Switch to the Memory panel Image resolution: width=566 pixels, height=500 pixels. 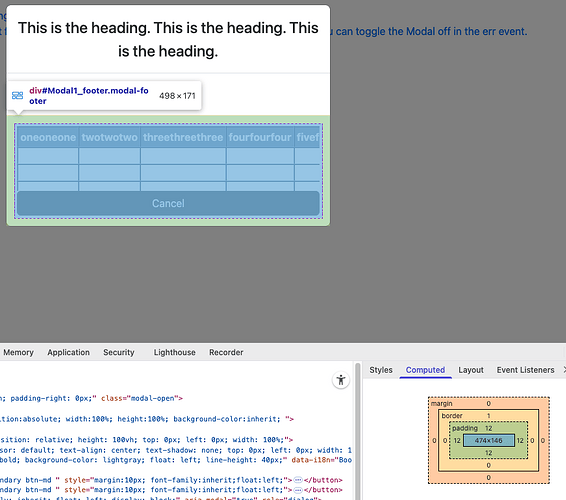tap(18, 352)
